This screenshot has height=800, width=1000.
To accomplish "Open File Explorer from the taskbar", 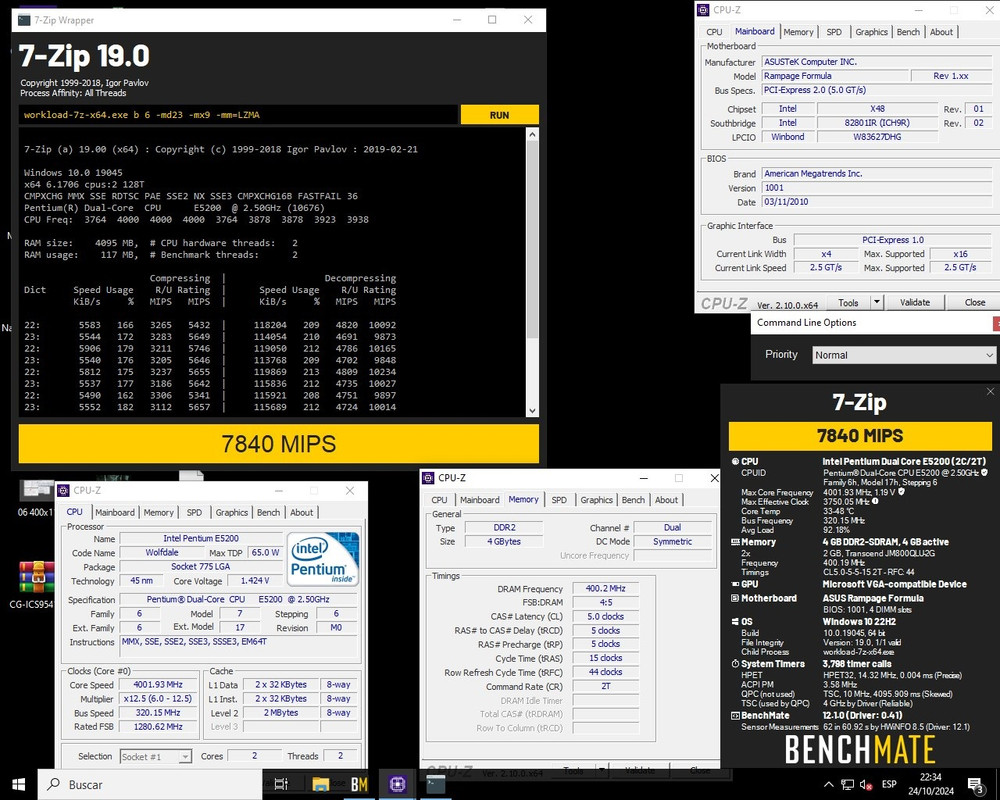I will point(320,784).
